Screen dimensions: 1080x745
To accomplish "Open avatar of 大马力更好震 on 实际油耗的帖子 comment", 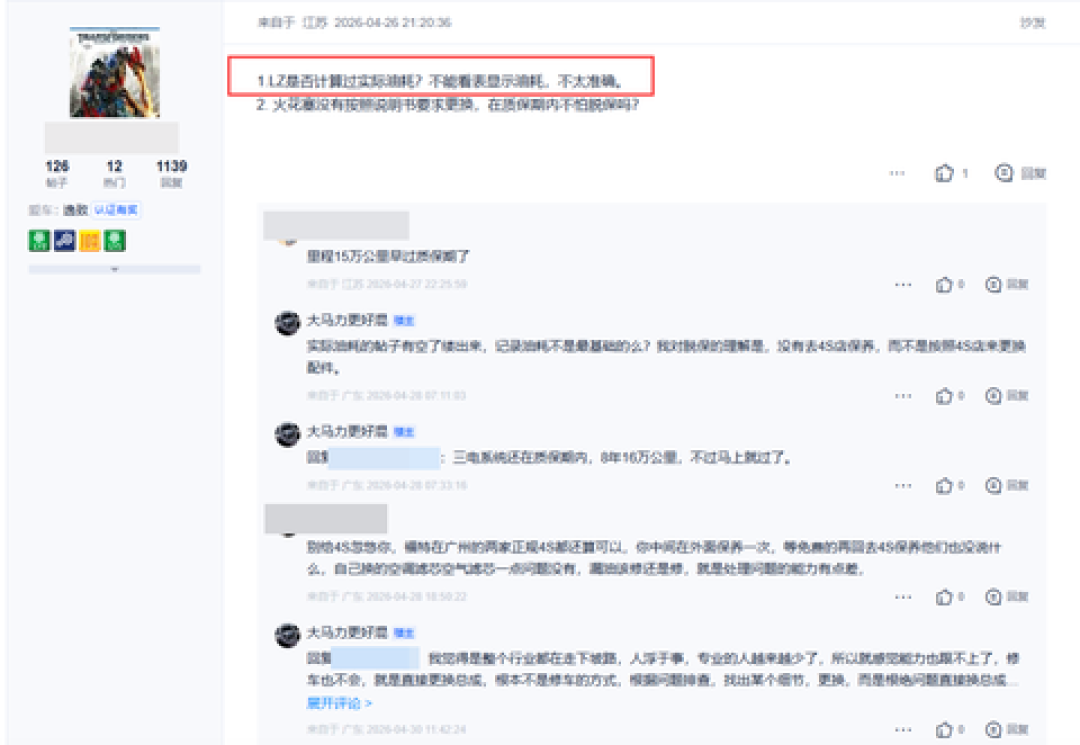I will [287, 322].
